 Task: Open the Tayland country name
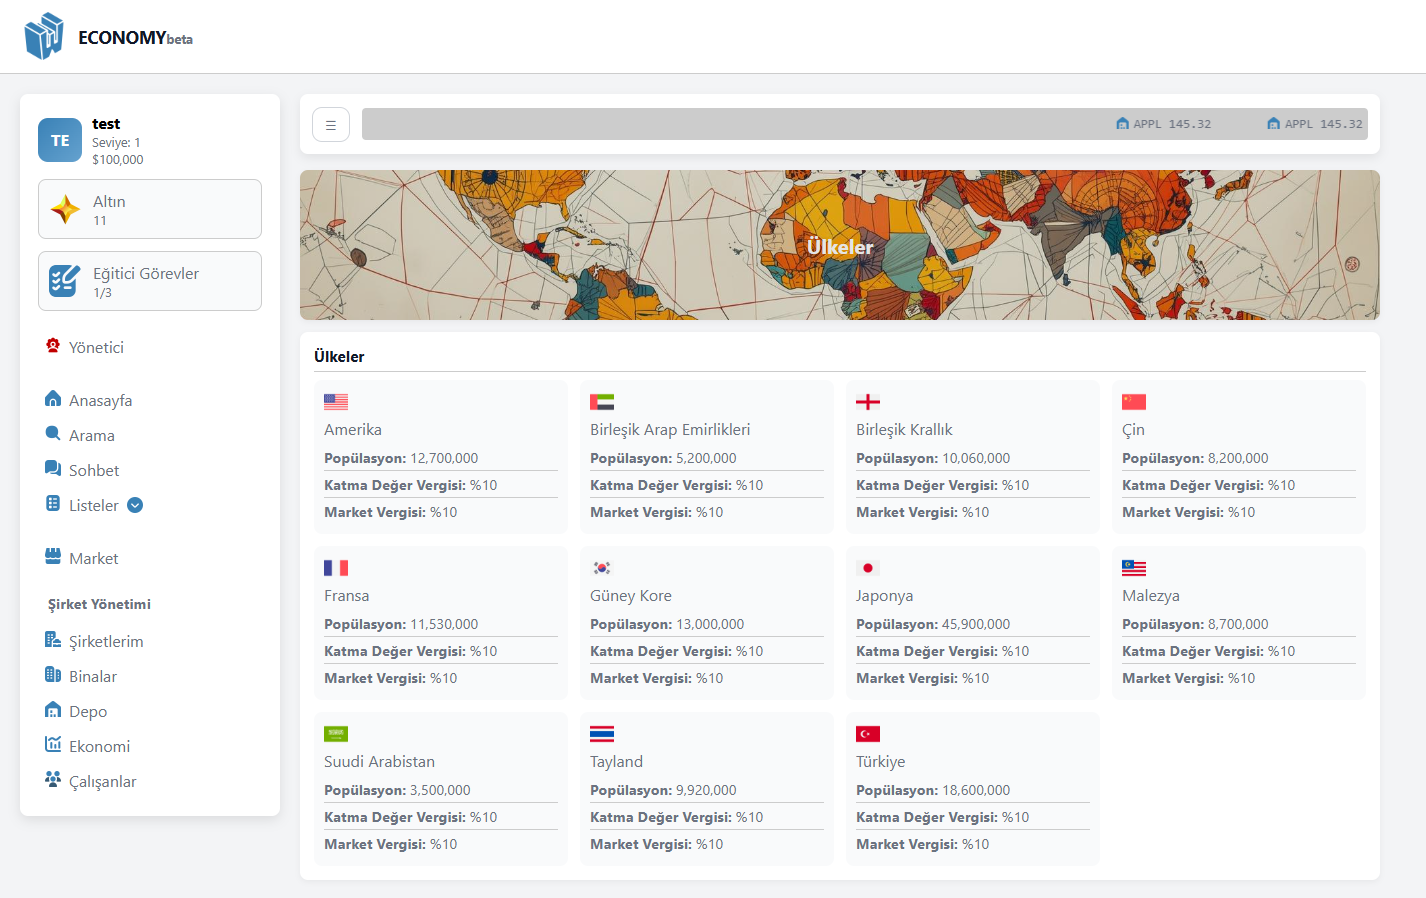[616, 761]
